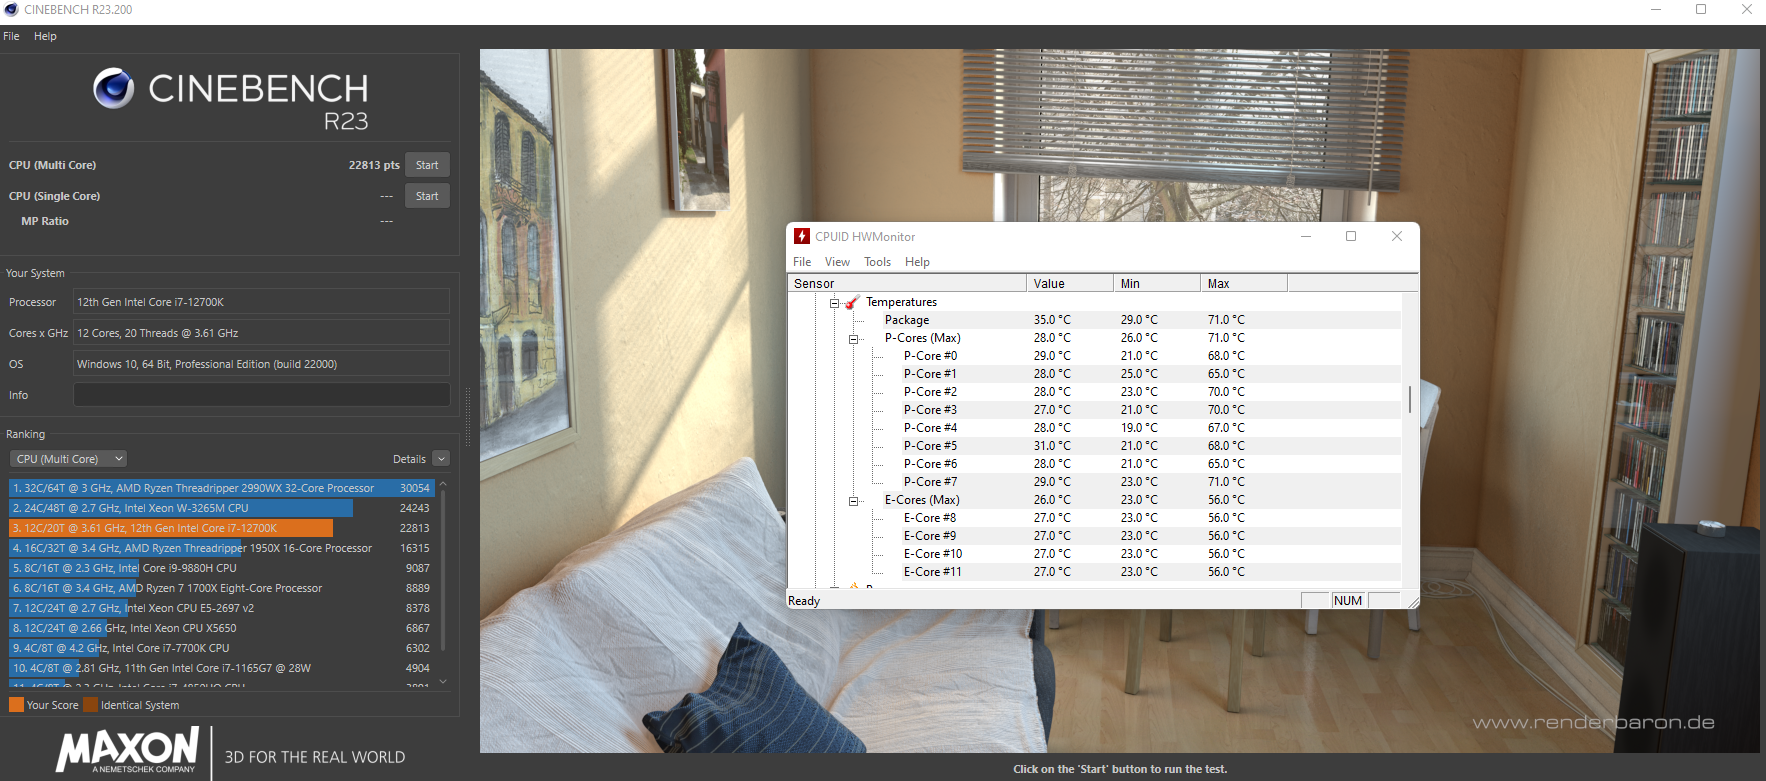Viewport: 1766px width, 781px height.
Task: Select ranking entry i7-1165G7 @ 28W
Action: pyautogui.click(x=221, y=668)
